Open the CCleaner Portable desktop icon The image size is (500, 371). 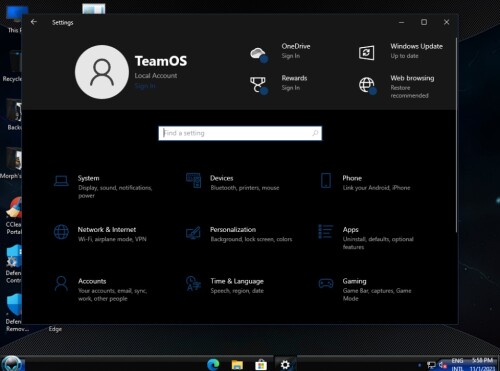coord(13,216)
